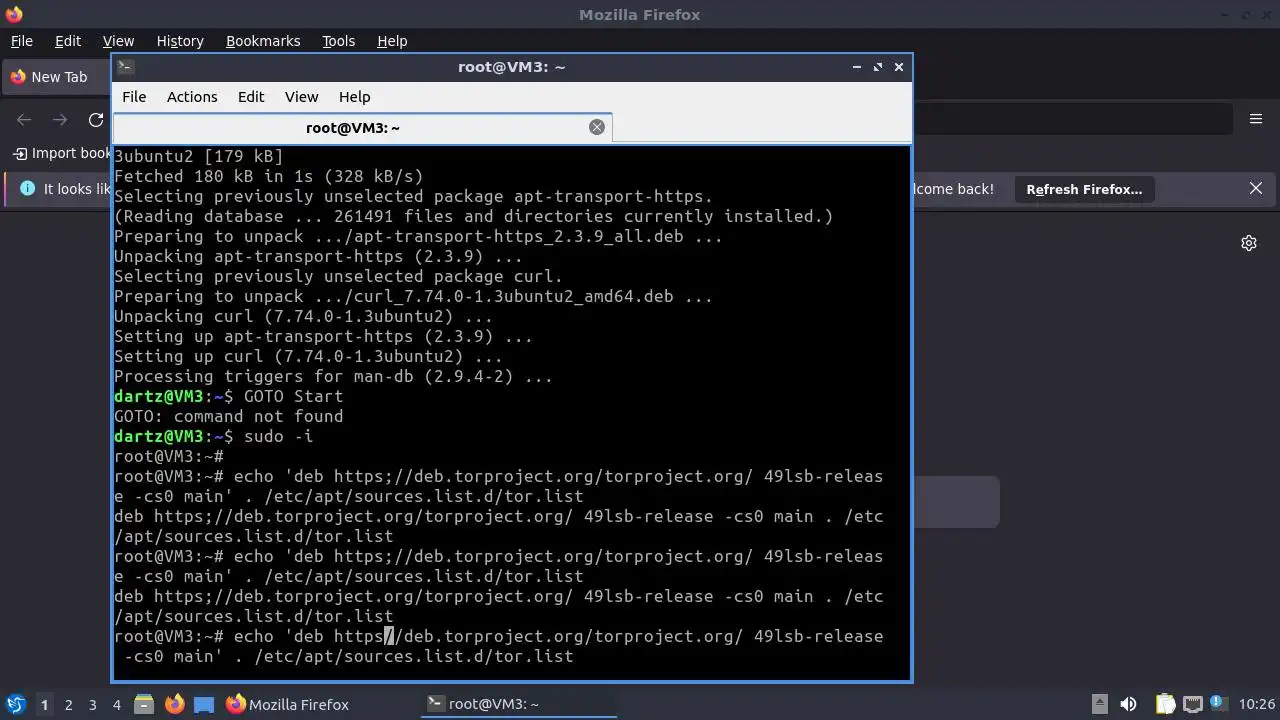The width and height of the screenshot is (1280, 720).
Task: Open the Firefox Edit menu
Action: (x=68, y=41)
